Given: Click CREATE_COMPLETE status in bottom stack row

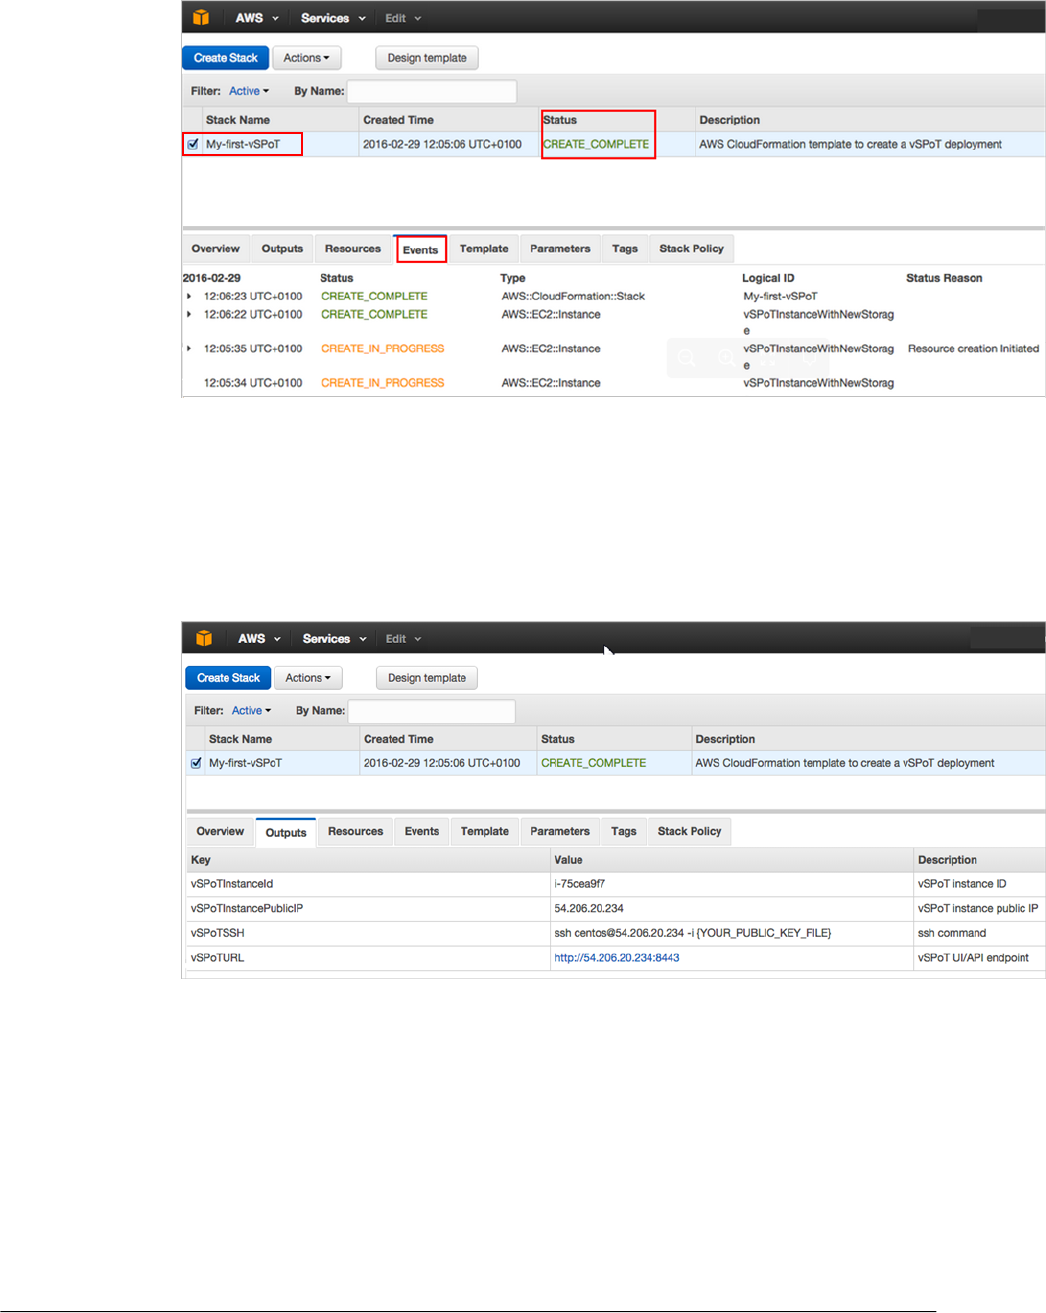Looking at the screenshot, I should (x=594, y=763).
